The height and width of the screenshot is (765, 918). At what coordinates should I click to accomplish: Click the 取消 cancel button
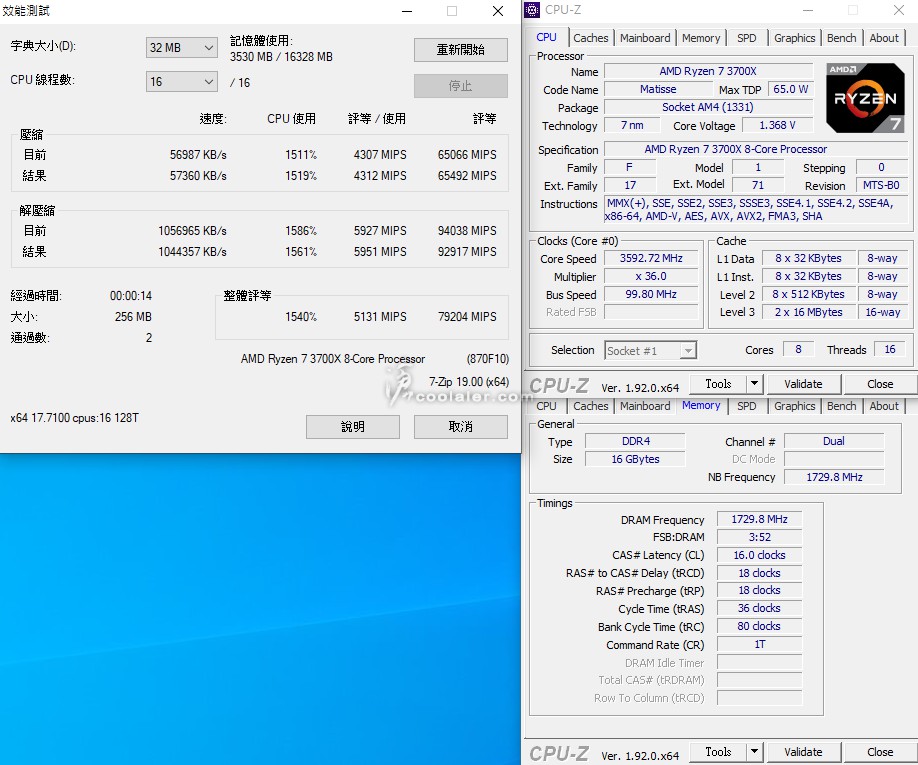pyautogui.click(x=460, y=427)
